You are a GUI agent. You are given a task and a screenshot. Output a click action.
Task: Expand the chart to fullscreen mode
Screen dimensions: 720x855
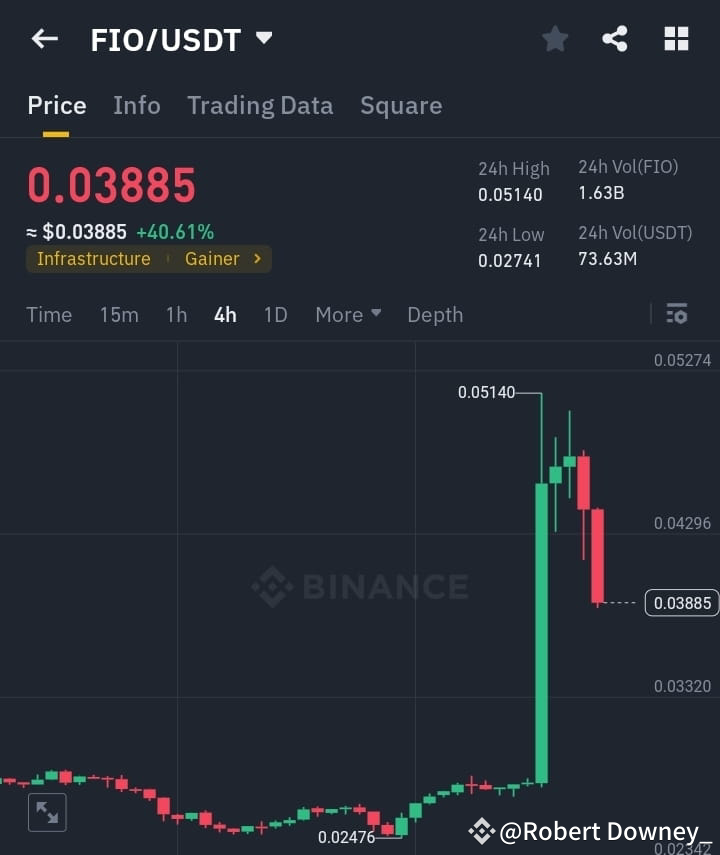point(46,812)
